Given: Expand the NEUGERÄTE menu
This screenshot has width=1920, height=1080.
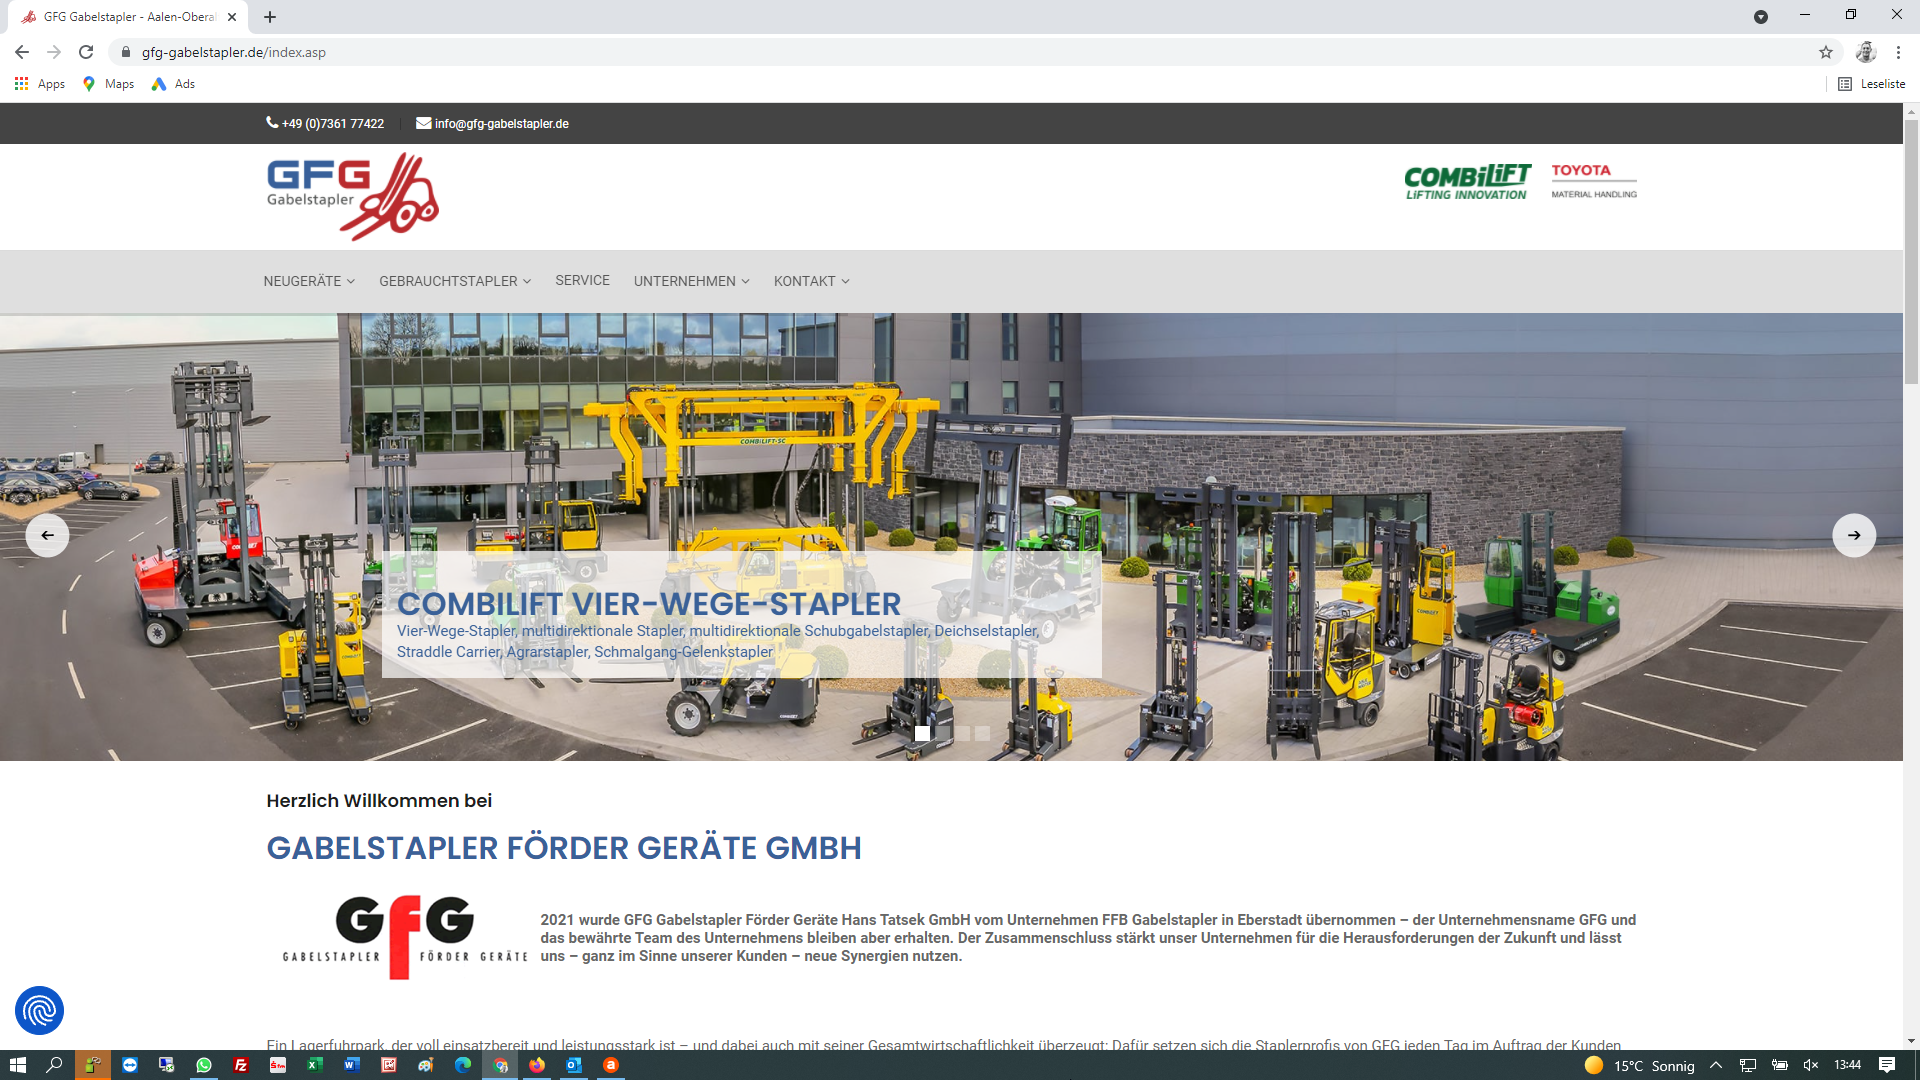Looking at the screenshot, I should coord(309,281).
